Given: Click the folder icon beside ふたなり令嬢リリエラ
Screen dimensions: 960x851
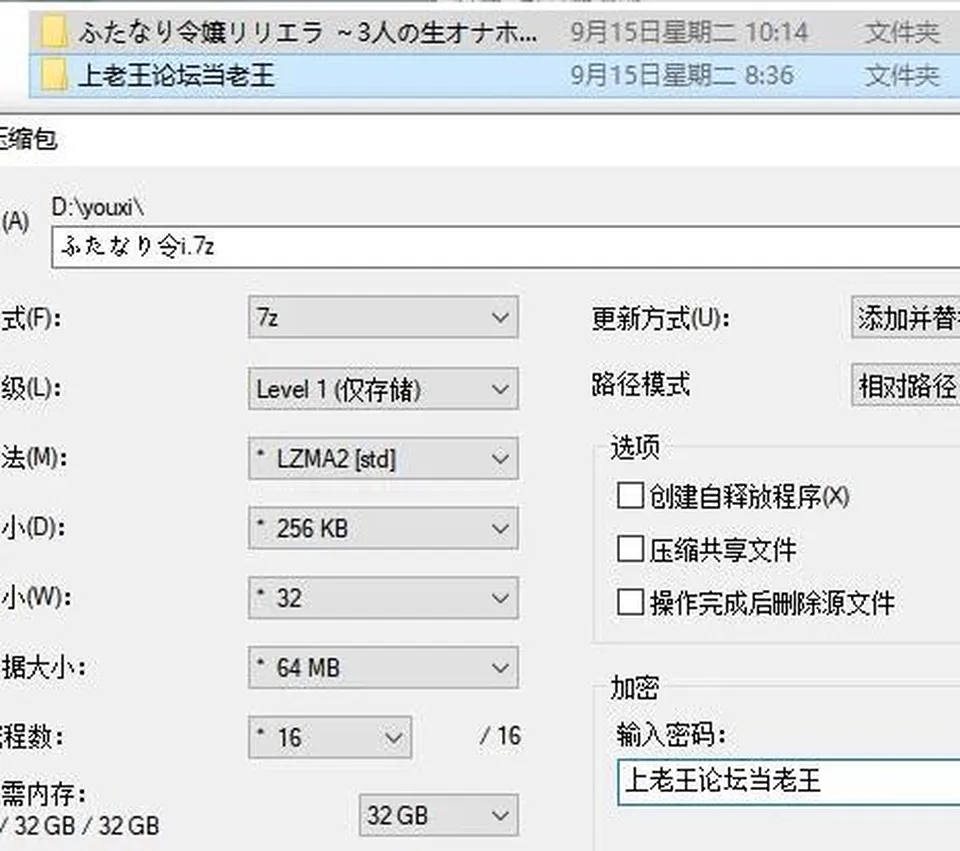Looking at the screenshot, I should (x=54, y=32).
